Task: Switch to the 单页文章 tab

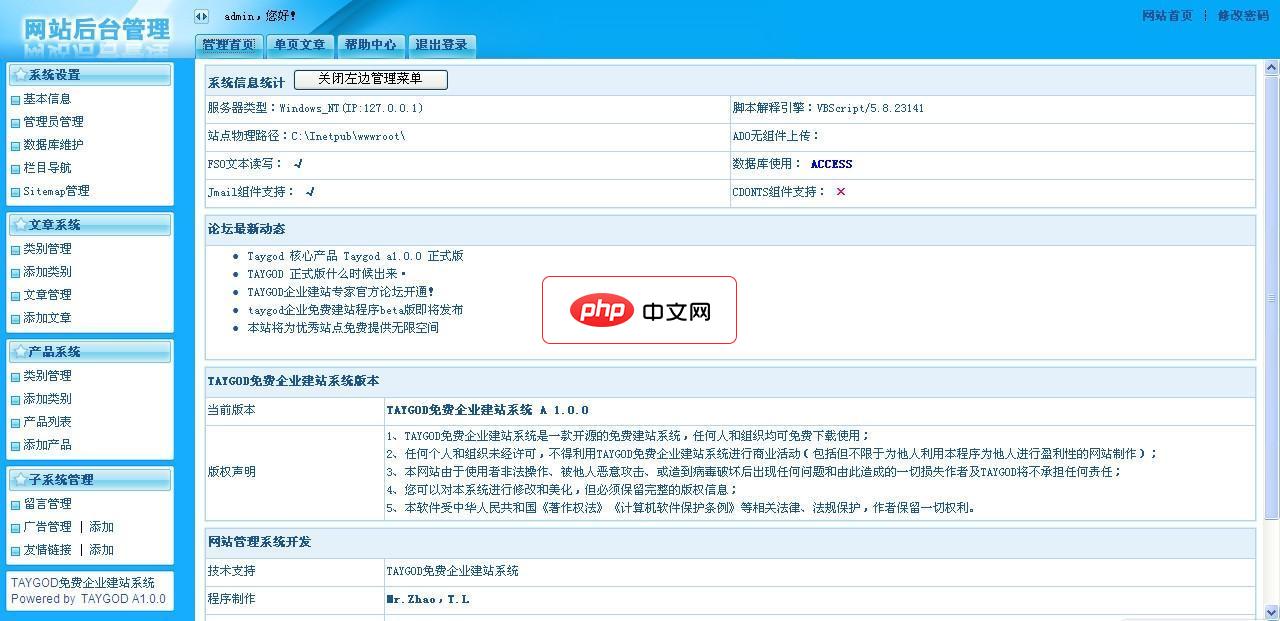Action: (300, 44)
